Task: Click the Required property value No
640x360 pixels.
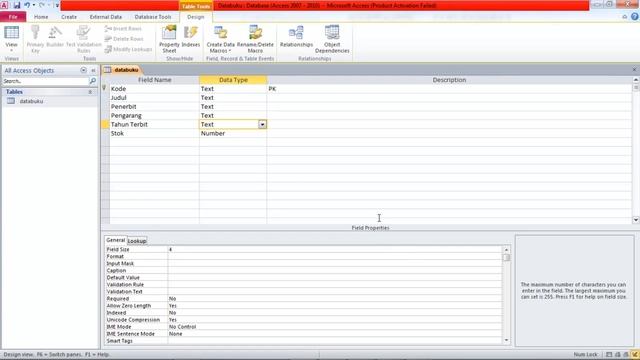Action: click(335, 299)
